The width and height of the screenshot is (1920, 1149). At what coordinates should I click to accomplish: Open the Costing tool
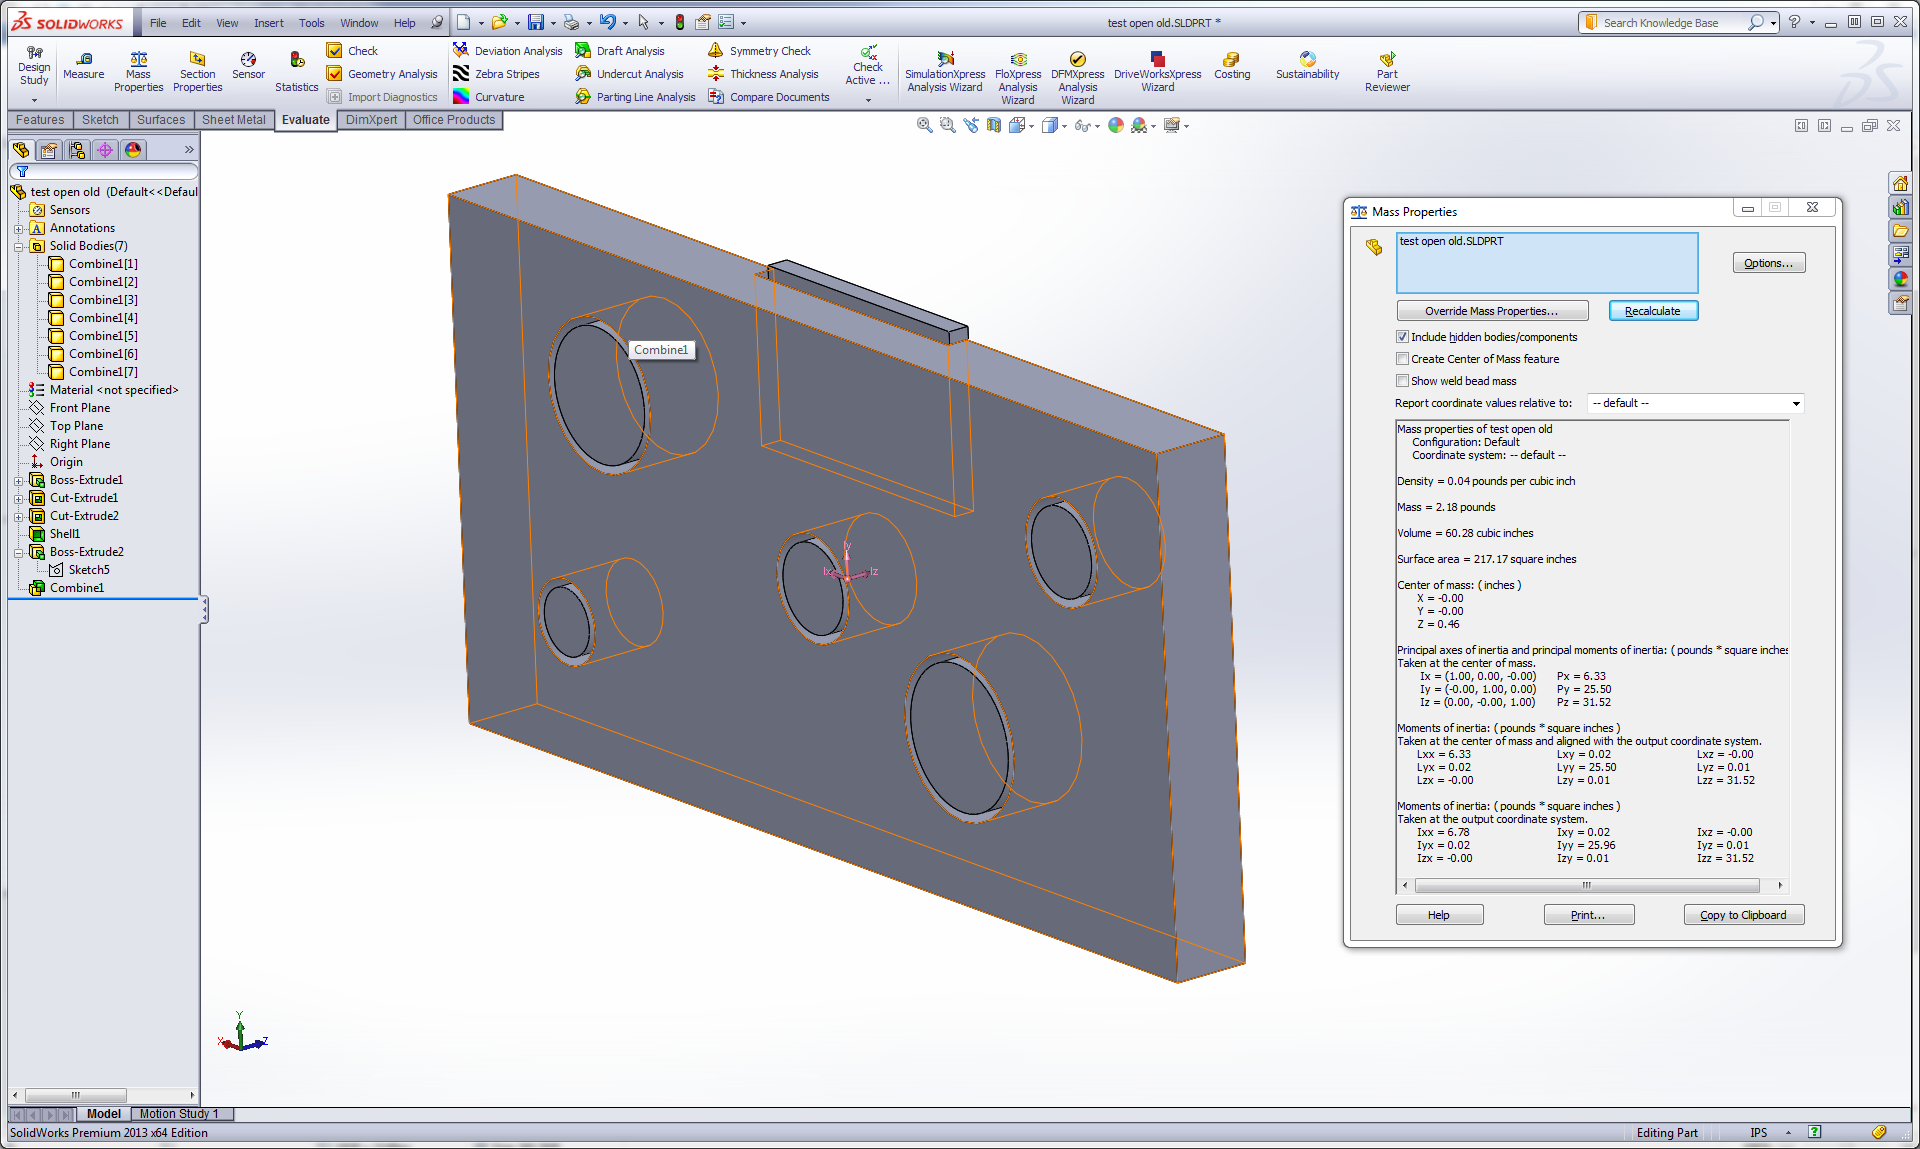[1231, 60]
